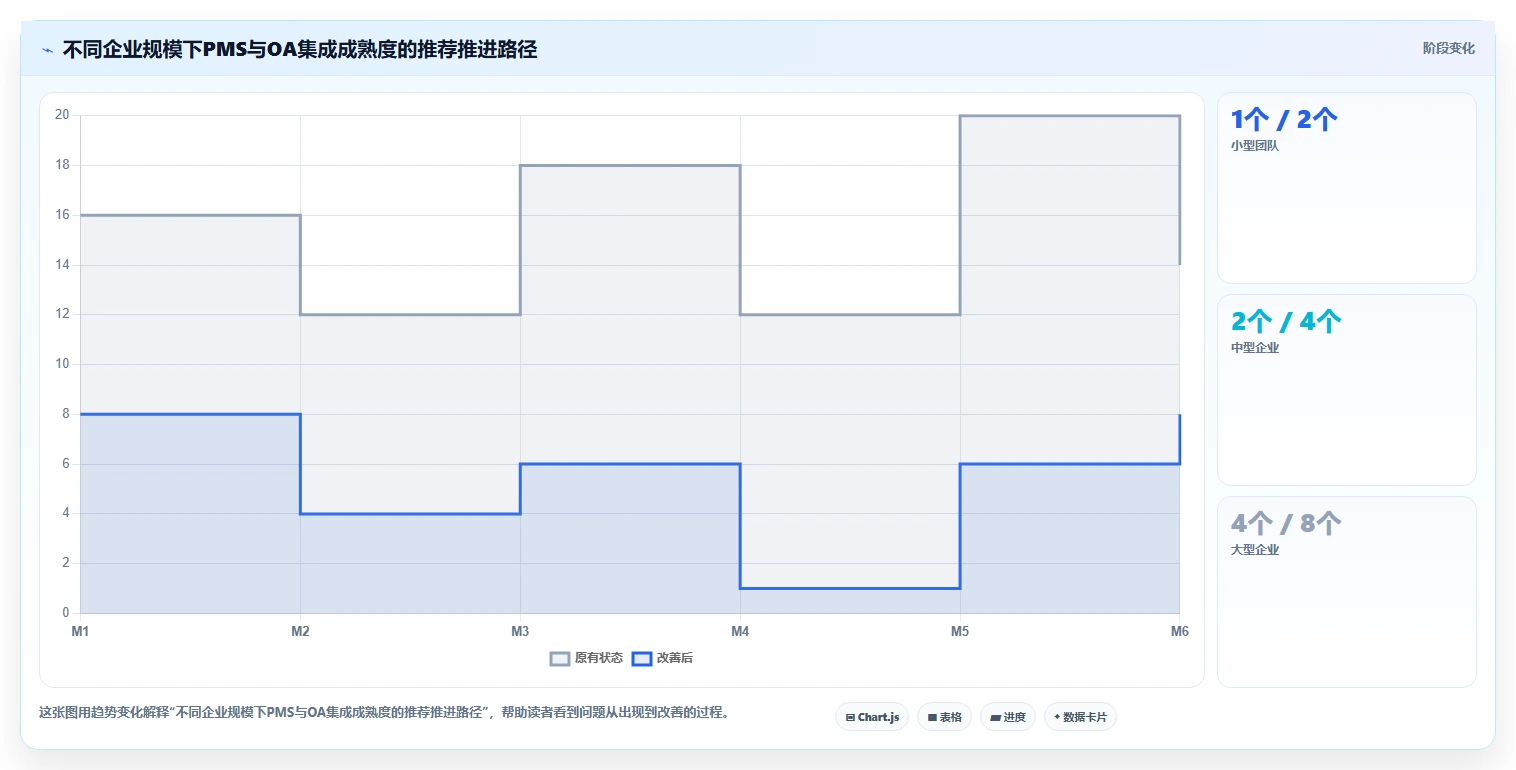The width and height of the screenshot is (1516, 770).
Task: Open the 中型企业 data card
Action: 1346,390
